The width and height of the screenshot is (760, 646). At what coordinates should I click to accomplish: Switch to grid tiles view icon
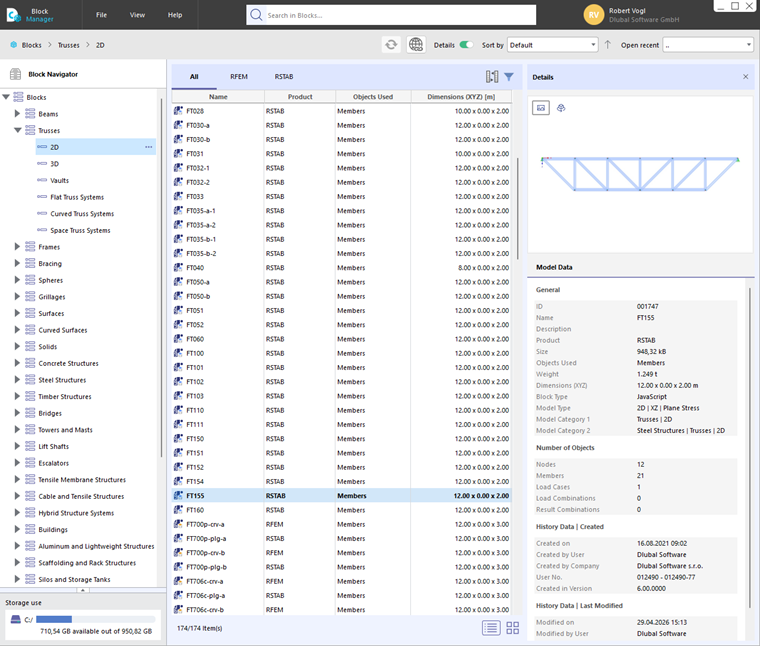tap(512, 628)
